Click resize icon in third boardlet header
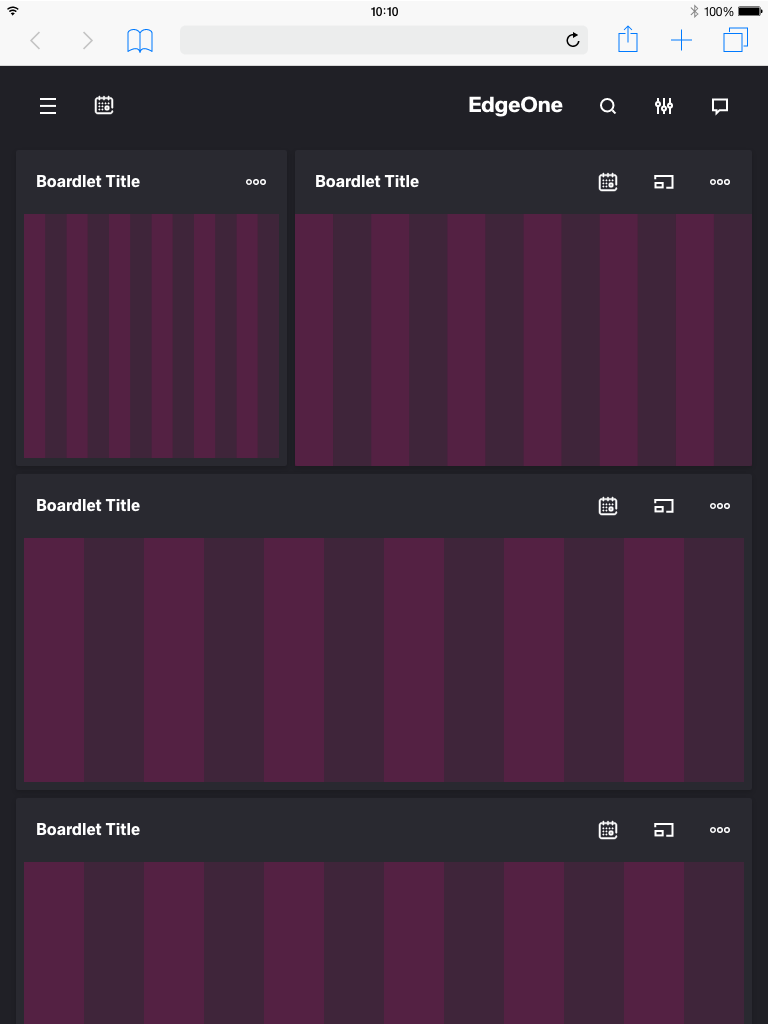The width and height of the screenshot is (768, 1024). click(664, 506)
